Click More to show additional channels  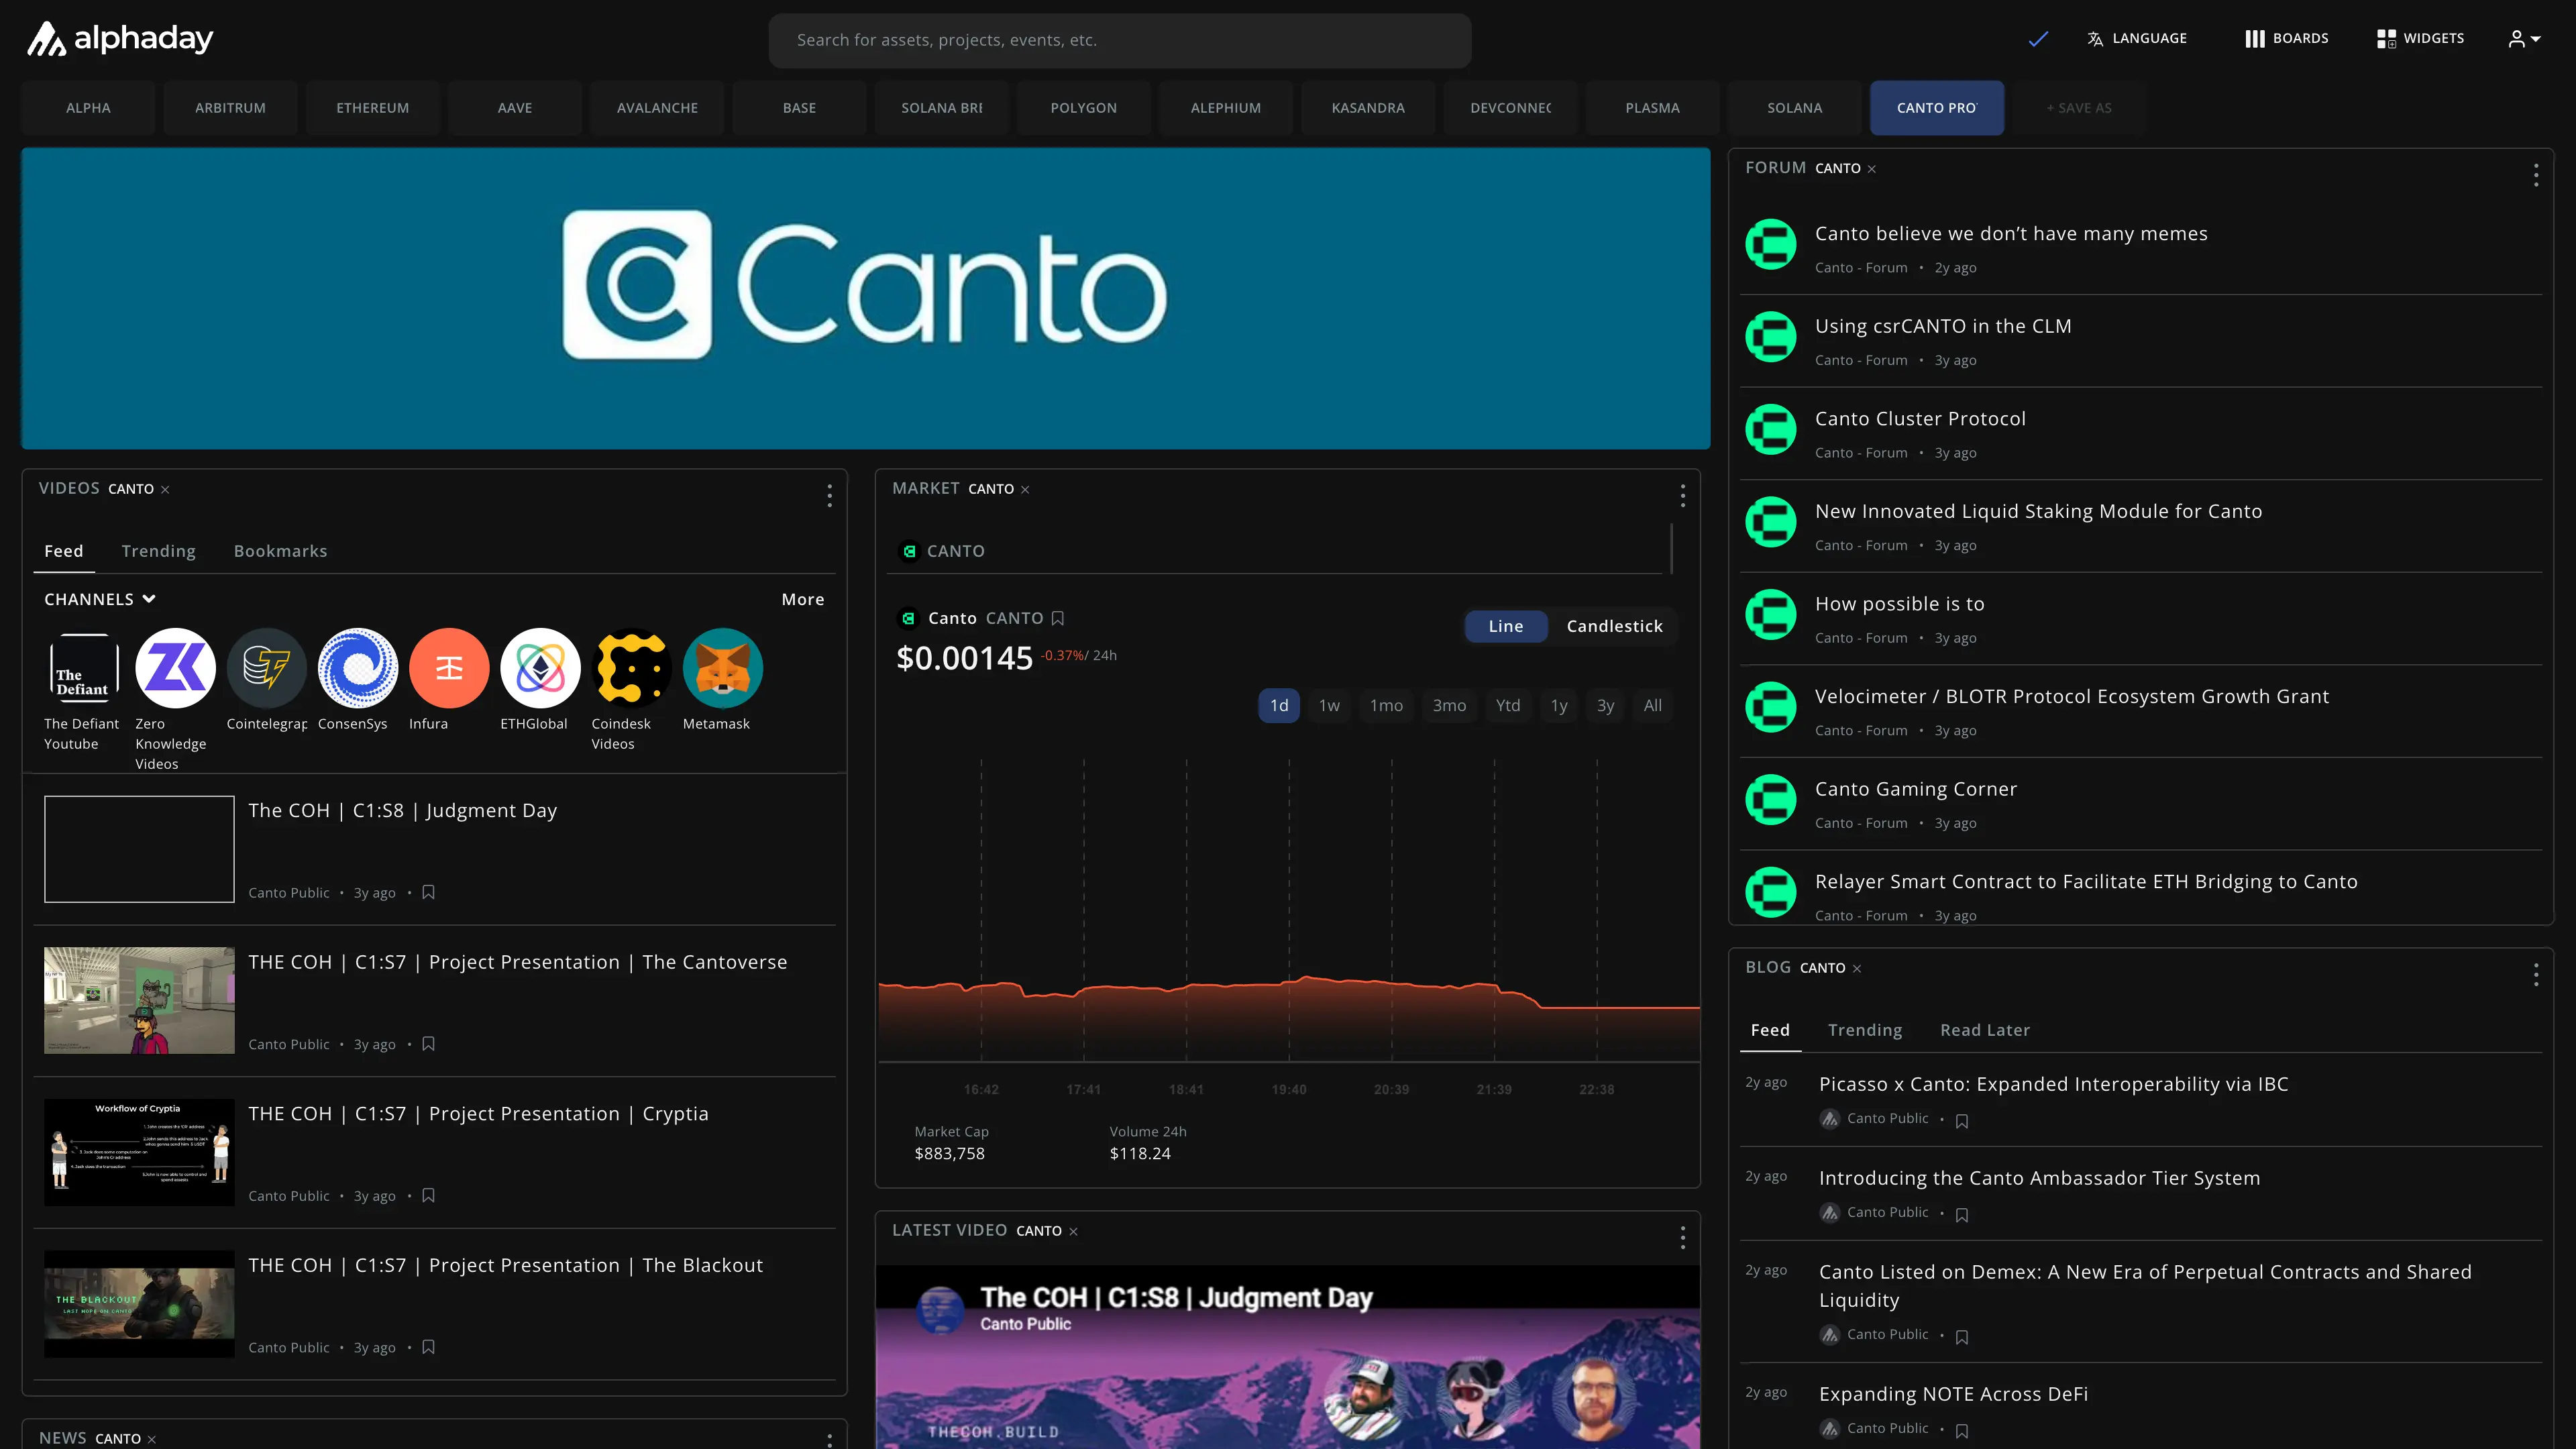pos(803,600)
